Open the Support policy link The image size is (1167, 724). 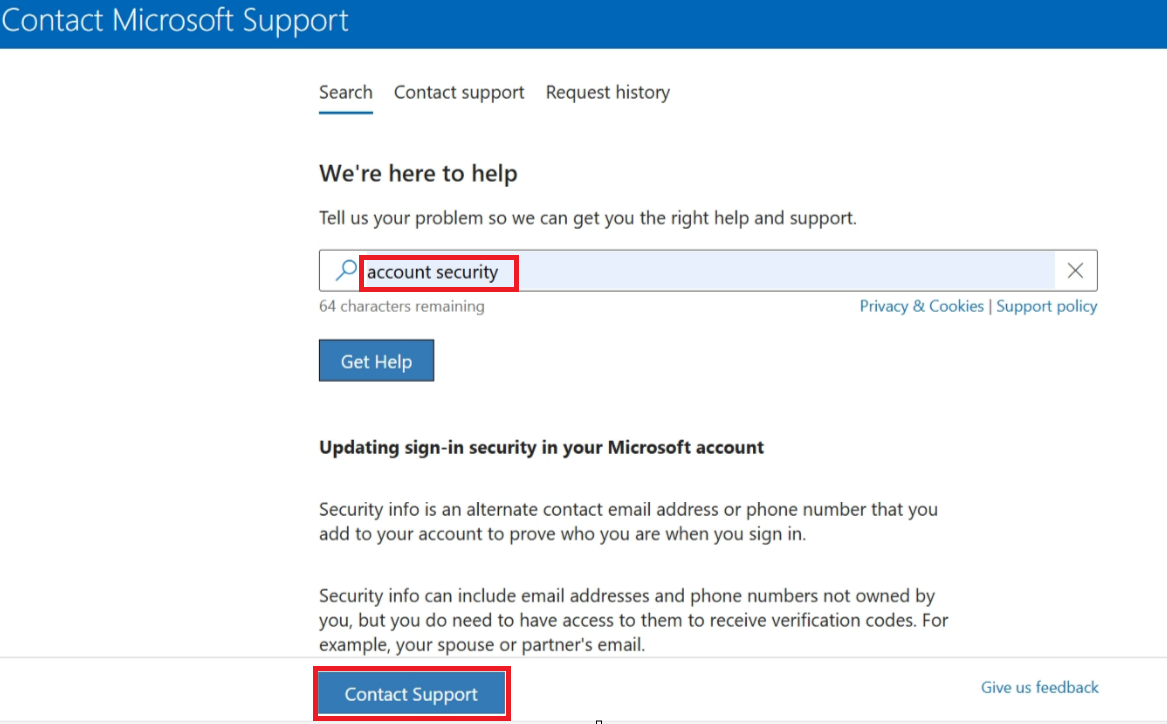pos(1046,306)
